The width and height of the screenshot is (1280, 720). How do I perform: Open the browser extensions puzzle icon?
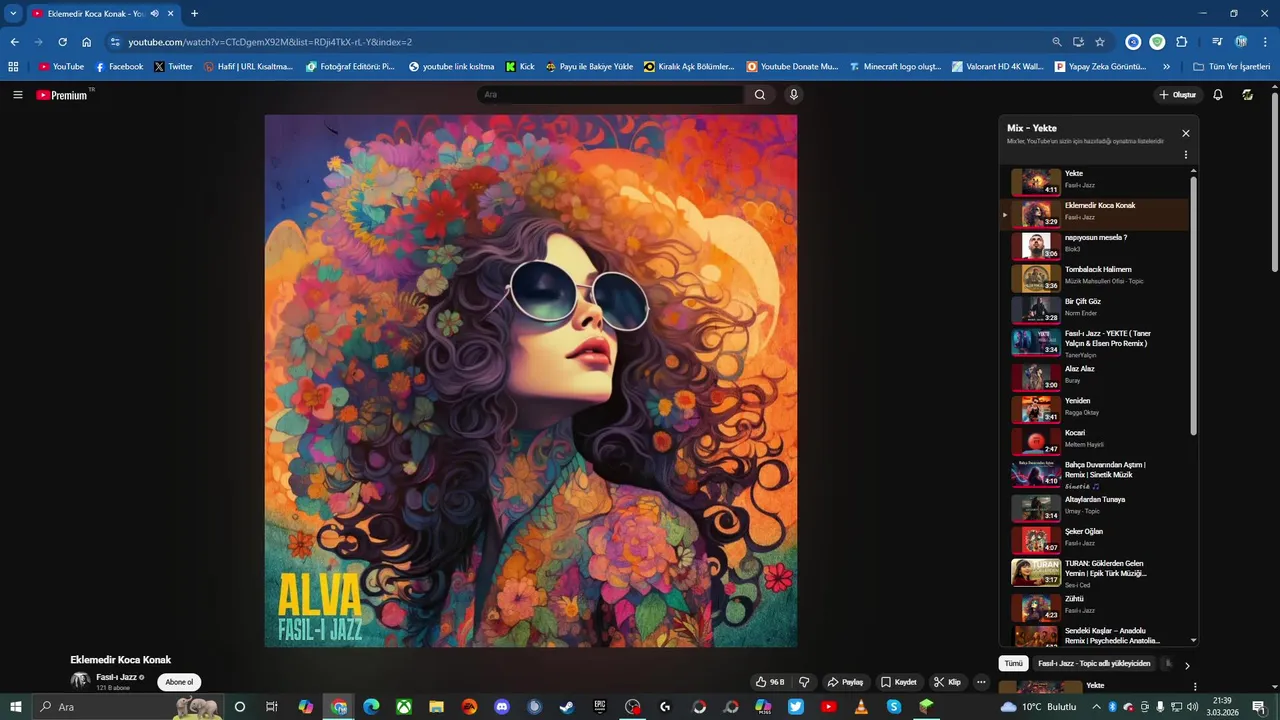(x=1181, y=42)
